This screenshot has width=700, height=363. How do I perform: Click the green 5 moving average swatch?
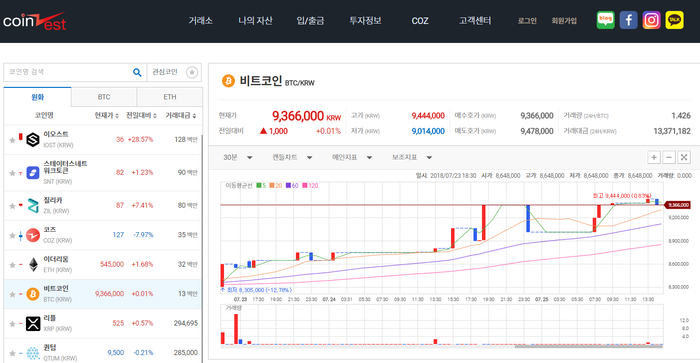(x=259, y=185)
